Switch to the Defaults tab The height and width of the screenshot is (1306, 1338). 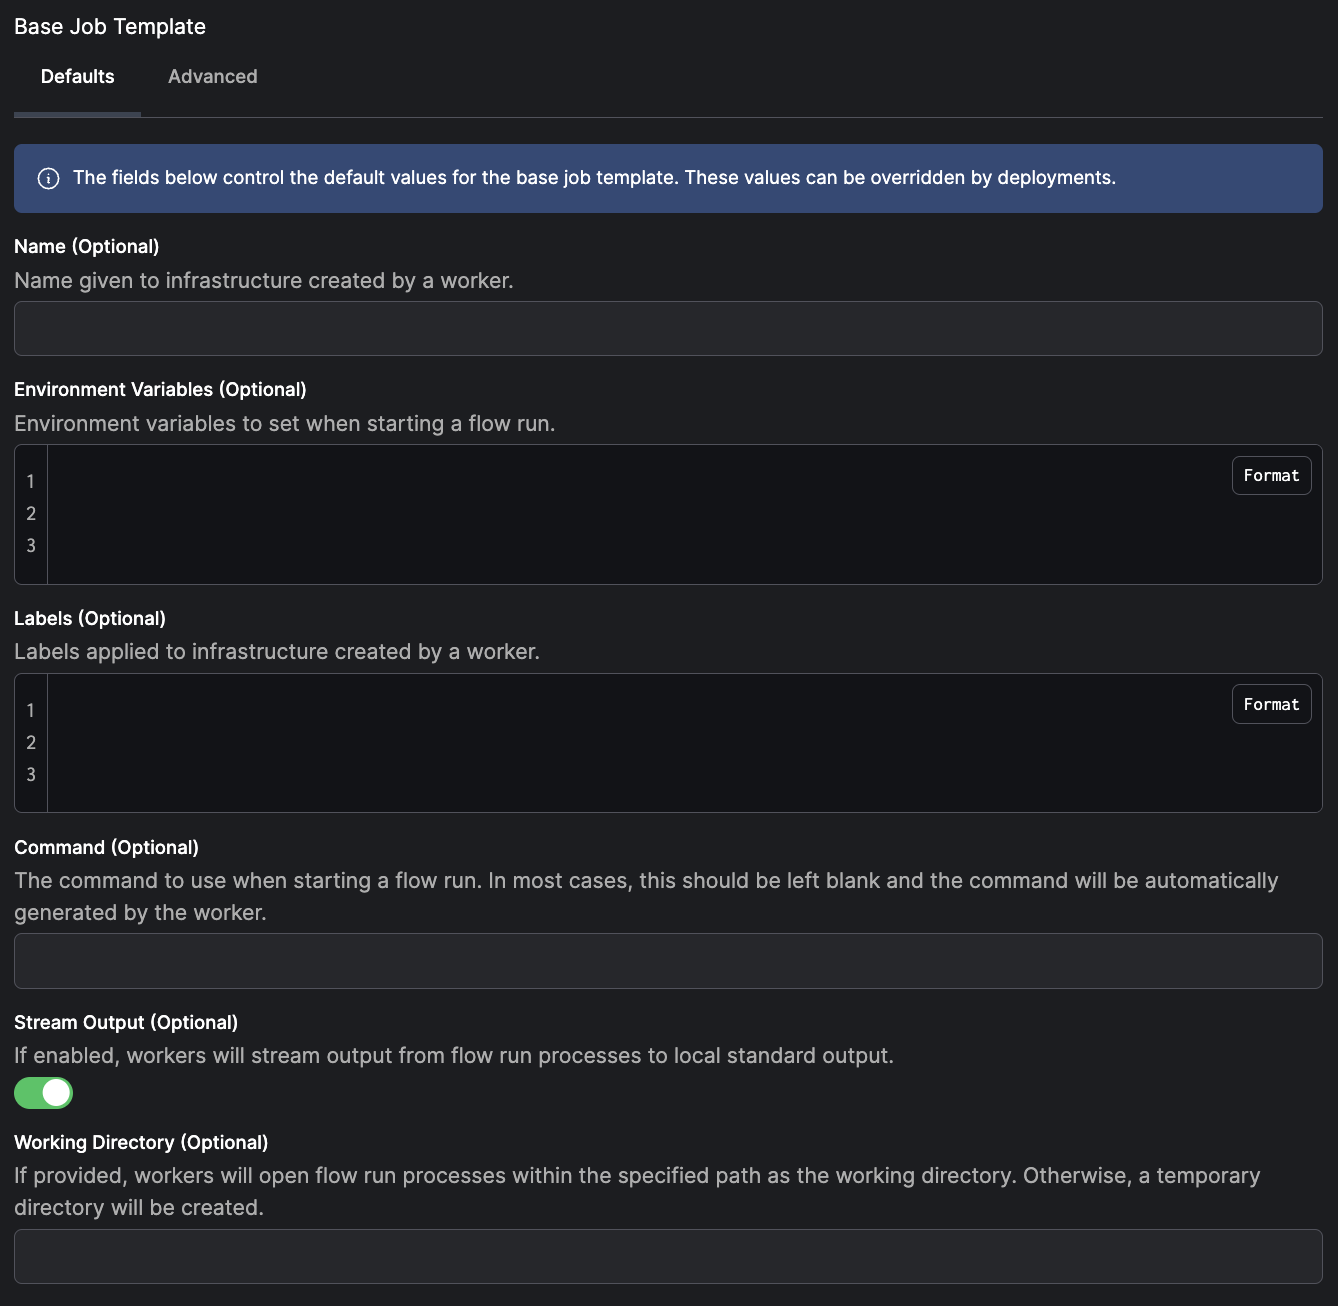pos(77,77)
